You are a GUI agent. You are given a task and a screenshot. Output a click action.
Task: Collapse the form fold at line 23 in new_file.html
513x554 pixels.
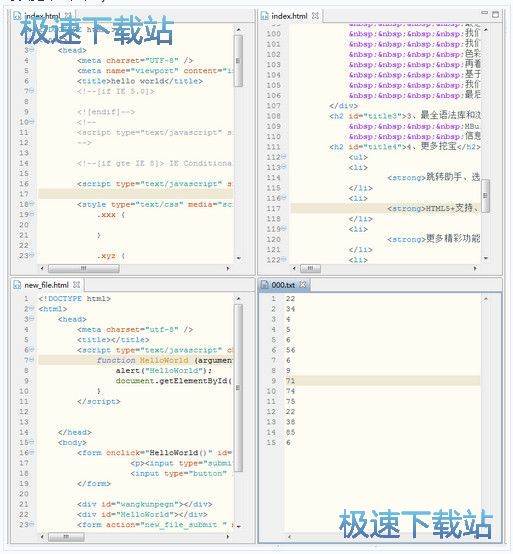coord(32,524)
